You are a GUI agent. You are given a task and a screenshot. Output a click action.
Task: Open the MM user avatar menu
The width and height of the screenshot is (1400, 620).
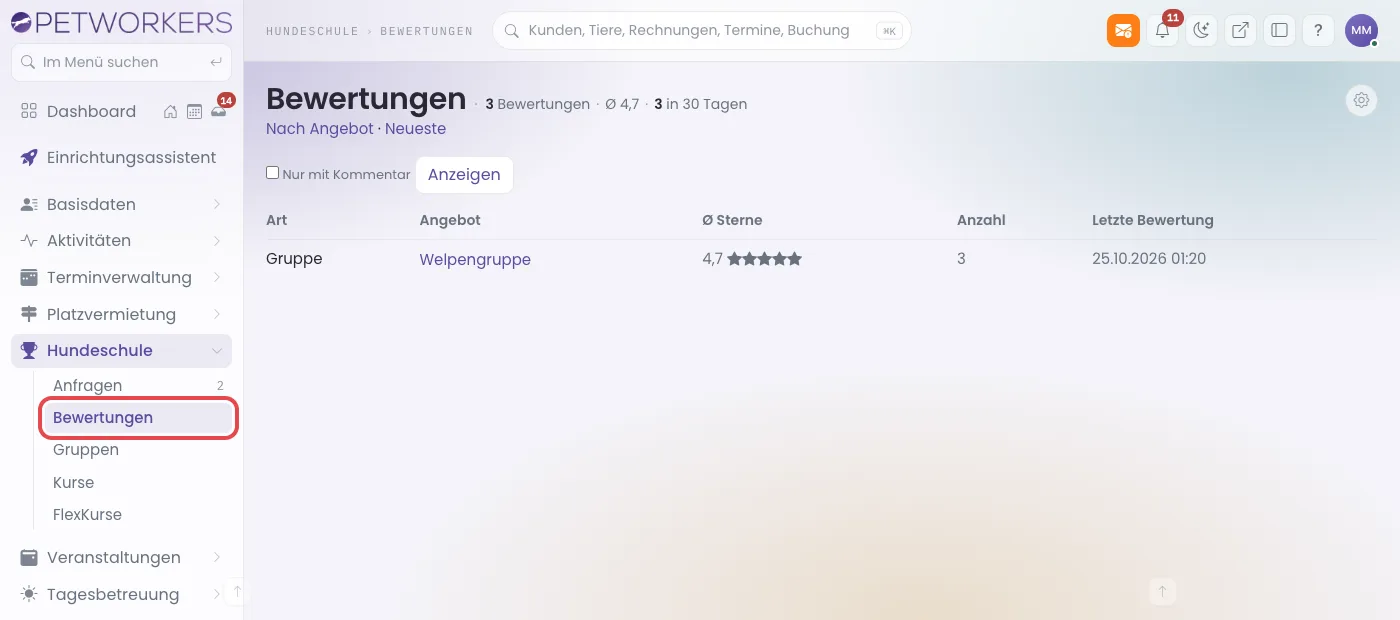(x=1361, y=30)
